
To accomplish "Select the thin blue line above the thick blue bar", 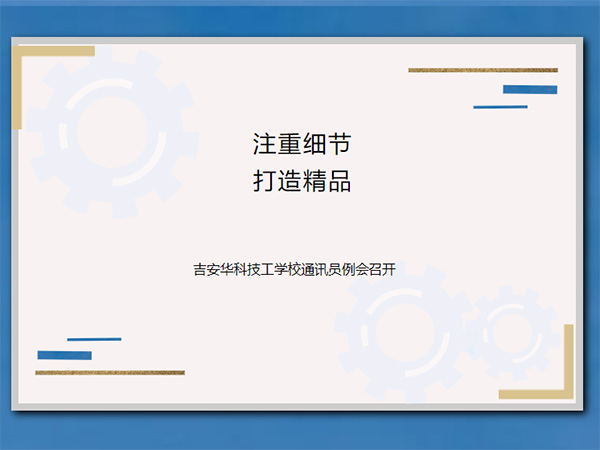I will click(x=94, y=339).
